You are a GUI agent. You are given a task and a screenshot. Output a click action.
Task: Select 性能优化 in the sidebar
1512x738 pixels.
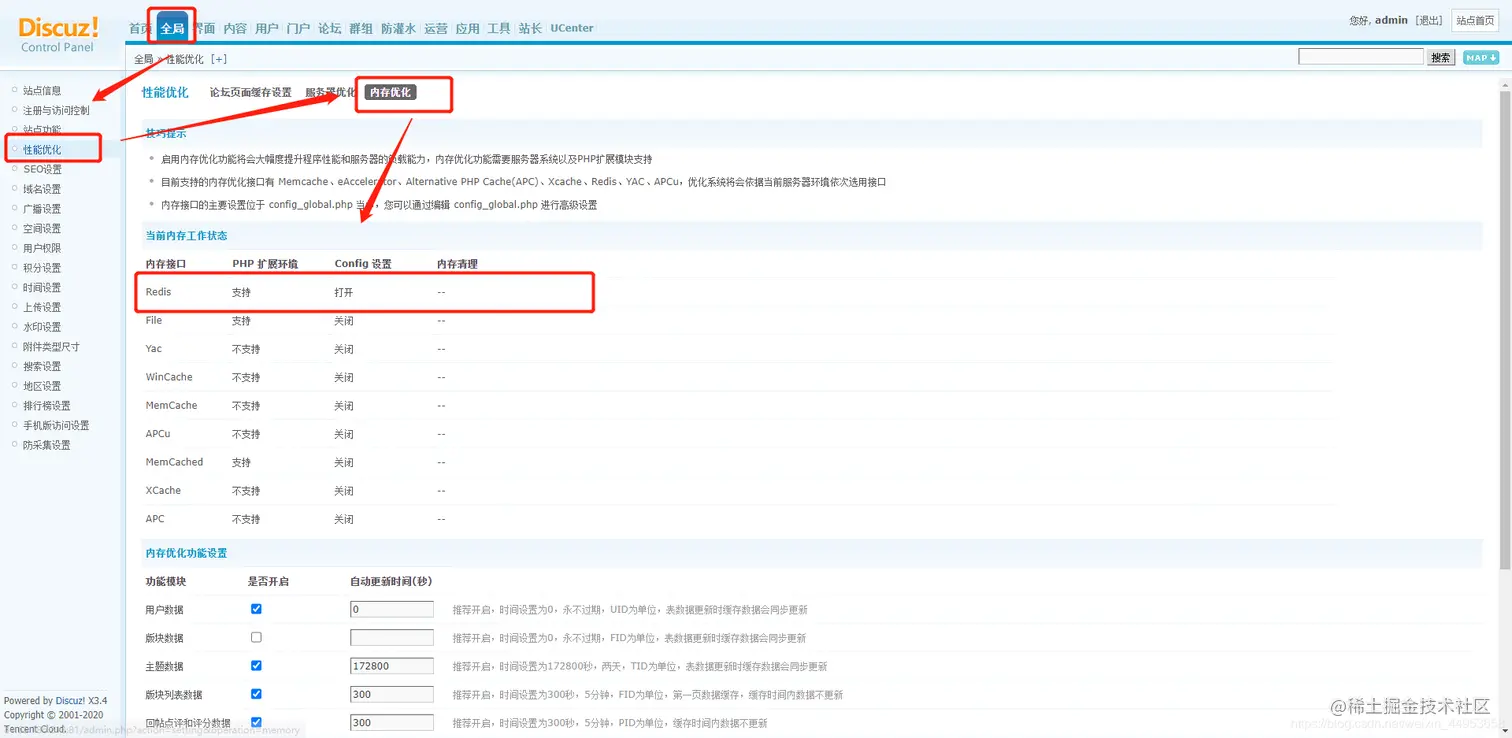pyautogui.click(x=42, y=150)
